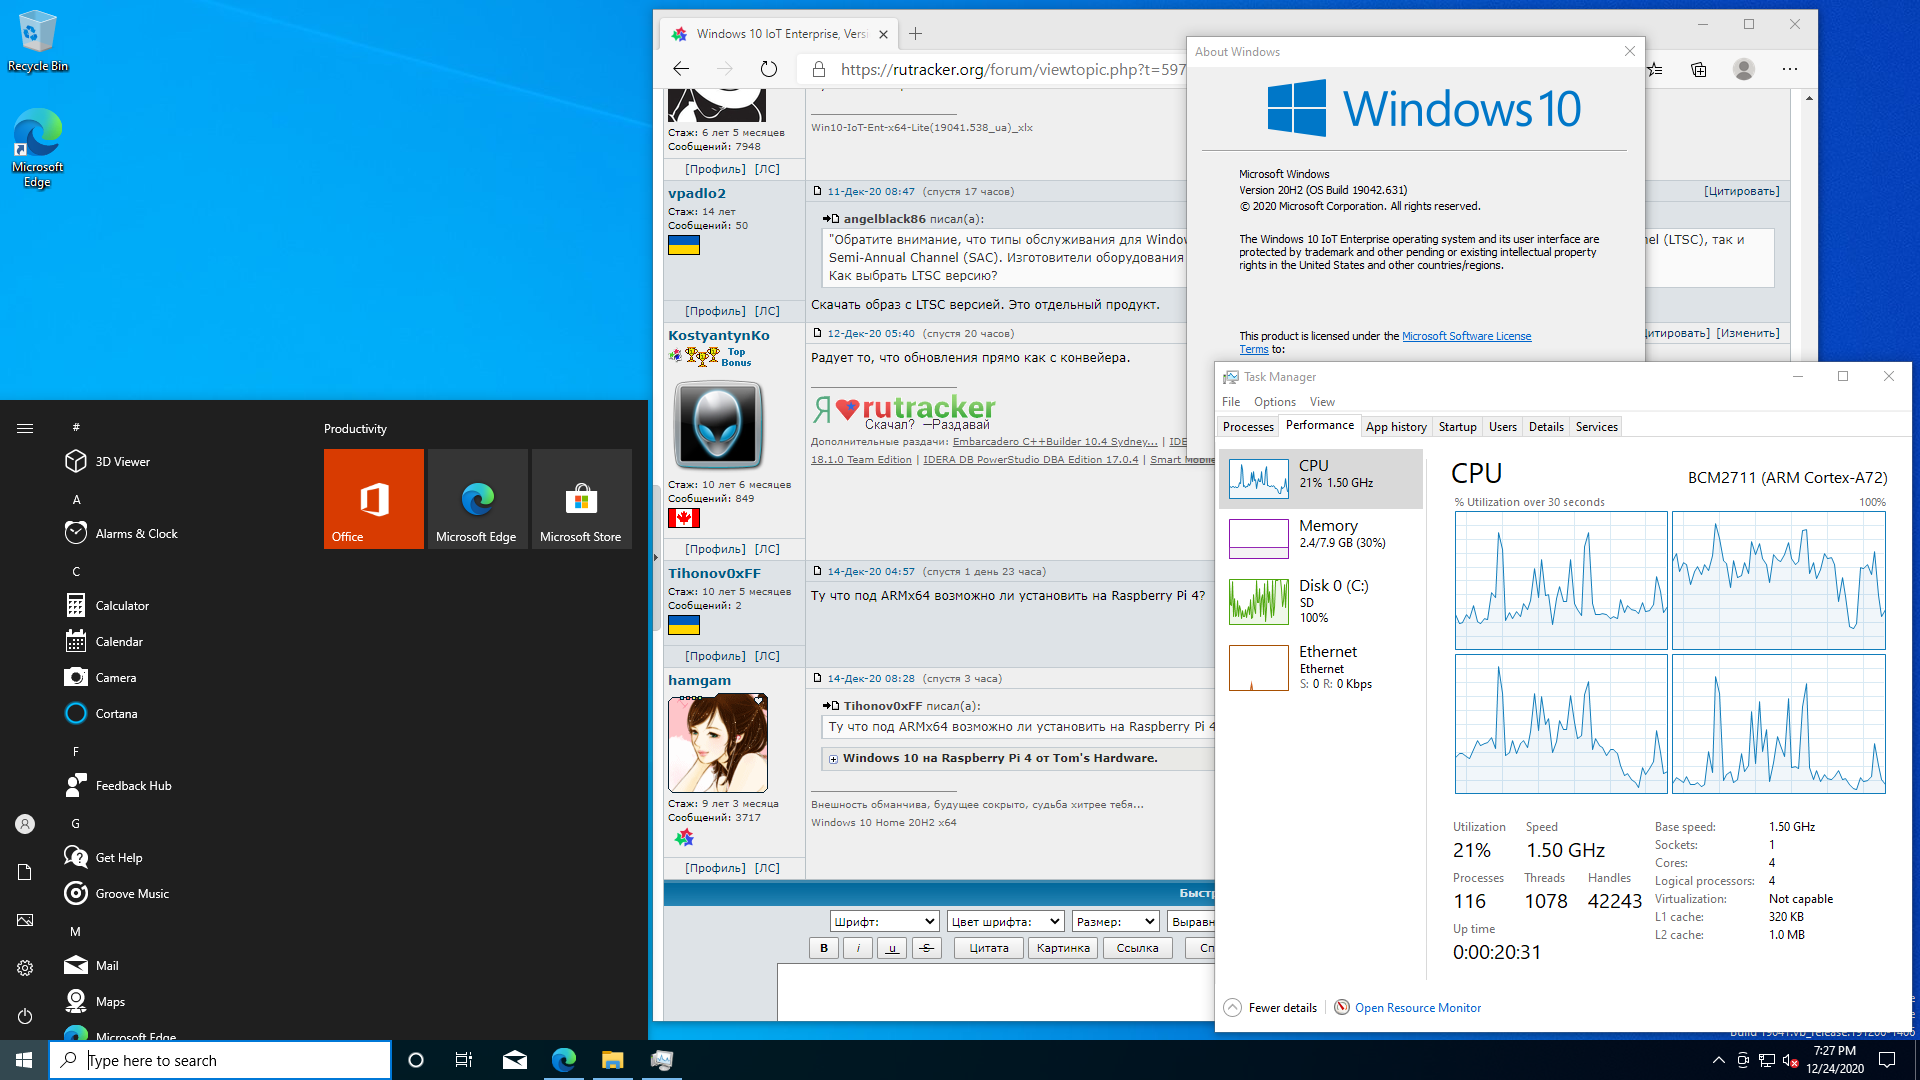
Task: Switch to Startup tab in Task Manager
Action: pos(1457,427)
